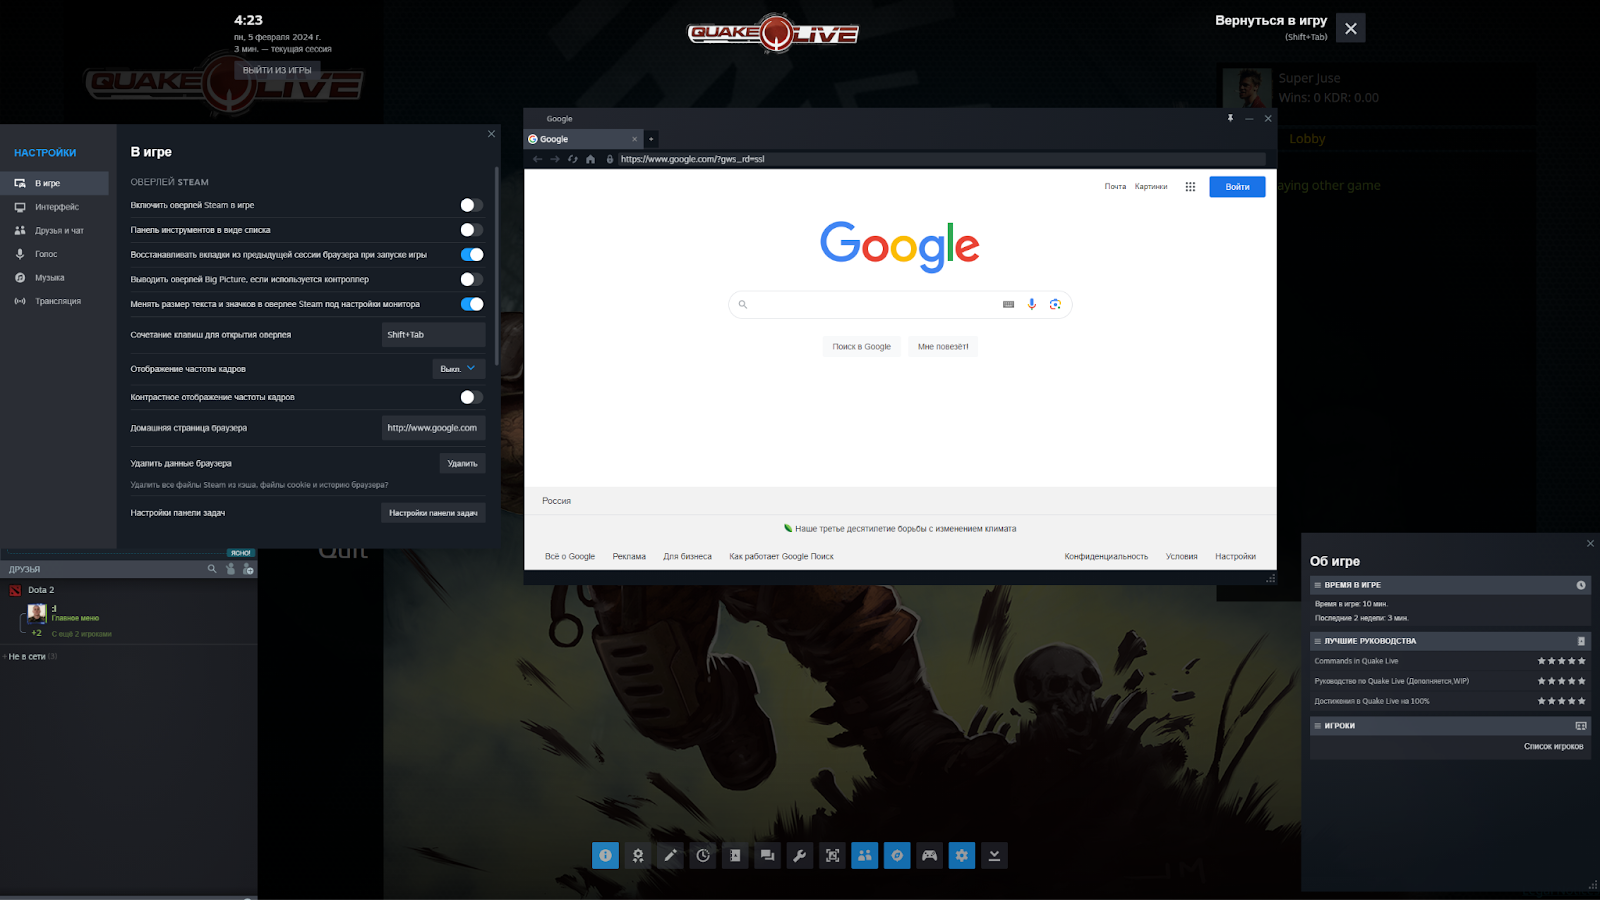The height and width of the screenshot is (900, 1600).
Task: Open playtime clock icon in overlay toolbar
Action: 703,855
